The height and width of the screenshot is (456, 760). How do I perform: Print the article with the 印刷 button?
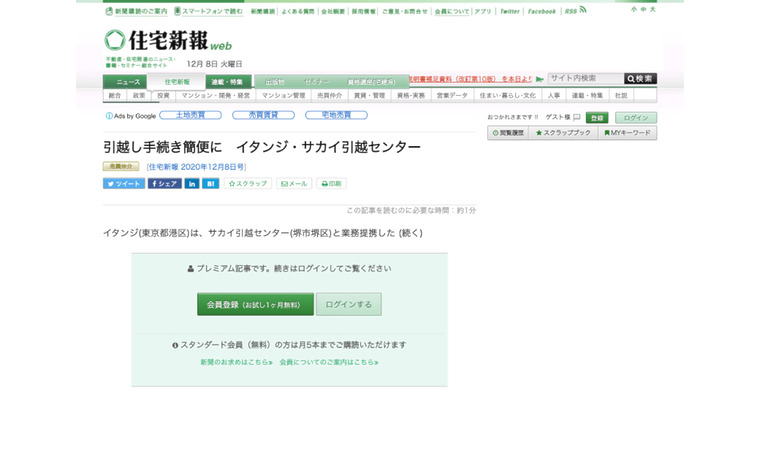point(331,184)
